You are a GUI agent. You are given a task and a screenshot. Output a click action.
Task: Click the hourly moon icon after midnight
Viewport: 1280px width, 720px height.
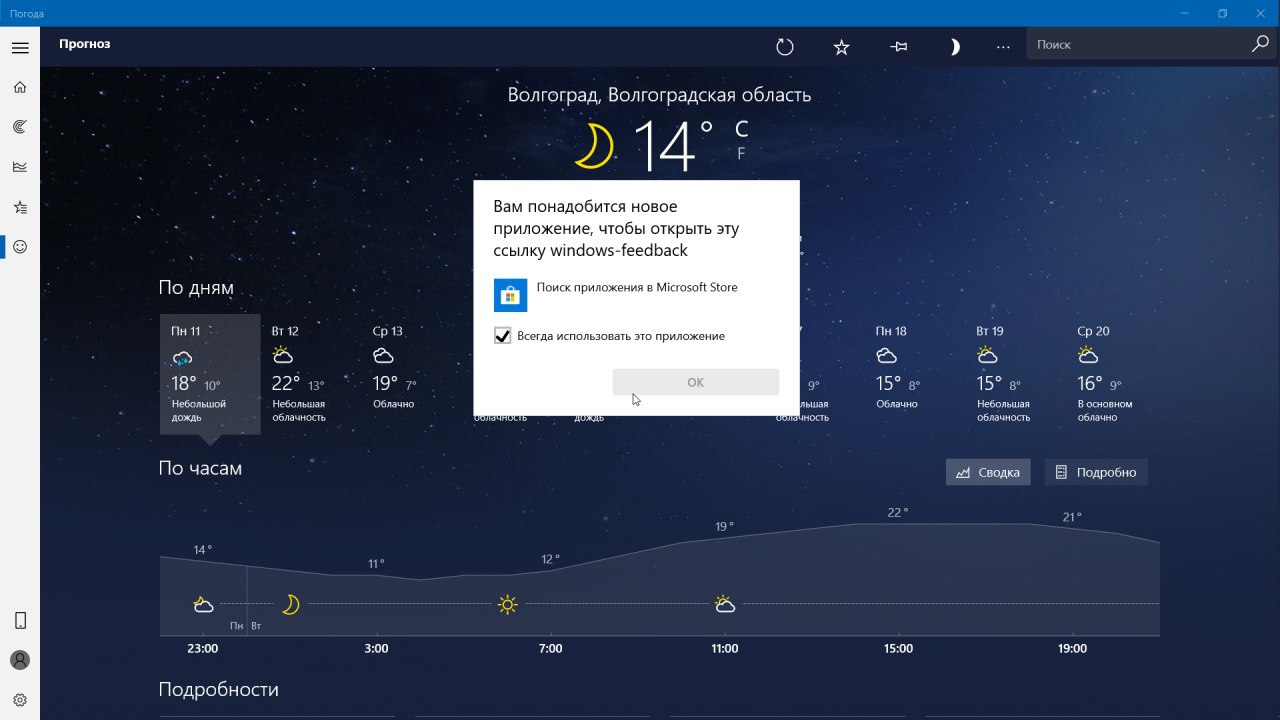(x=290, y=604)
